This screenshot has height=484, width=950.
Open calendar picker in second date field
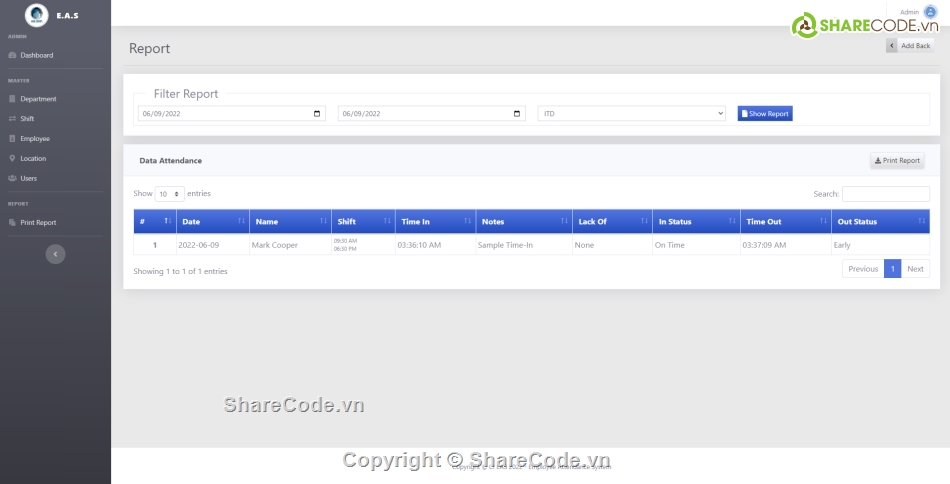(517, 114)
